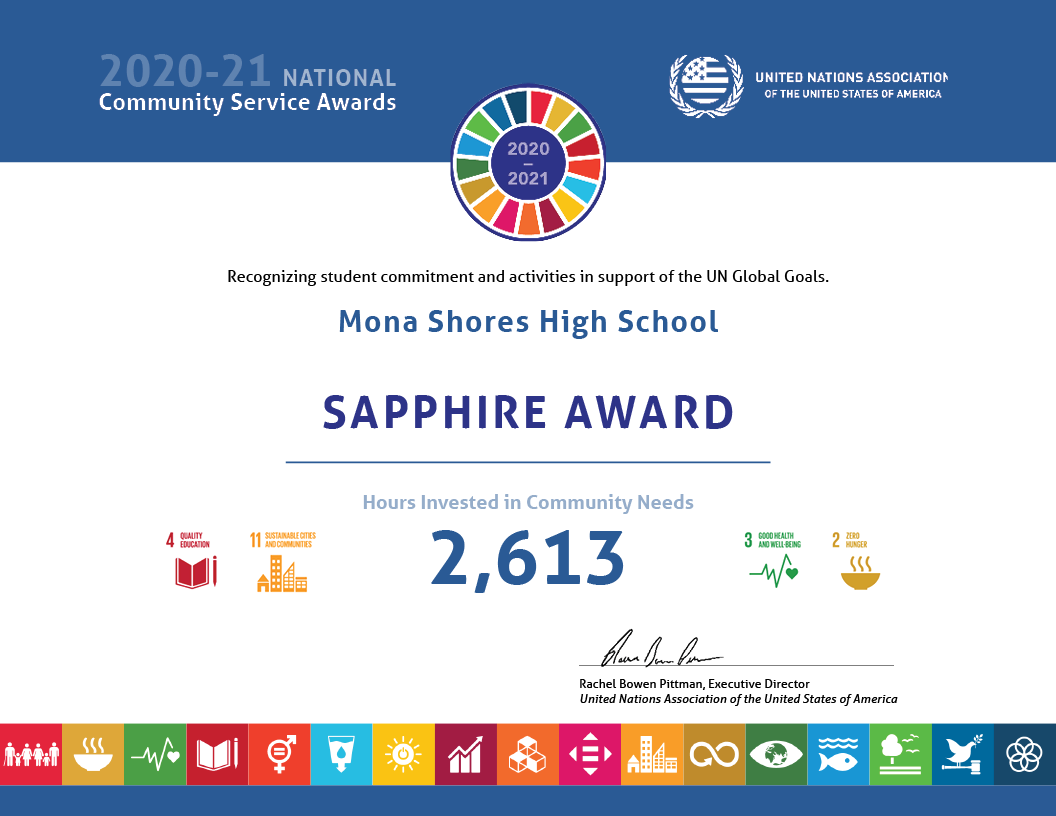The width and height of the screenshot is (1056, 816).
Task: Click the No Poverty family icon in bottom strip
Action: pos(31,754)
